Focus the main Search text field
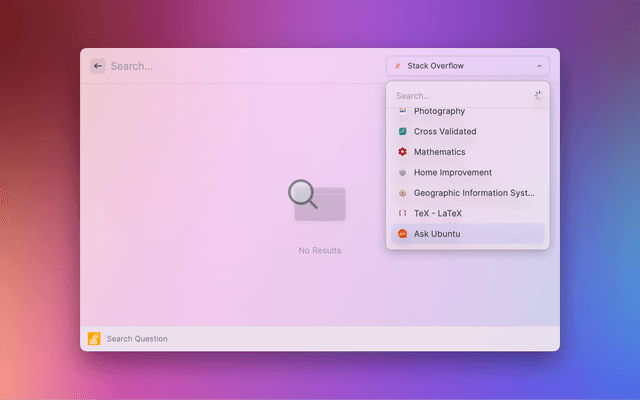Image resolution: width=640 pixels, height=400 pixels. click(240, 66)
